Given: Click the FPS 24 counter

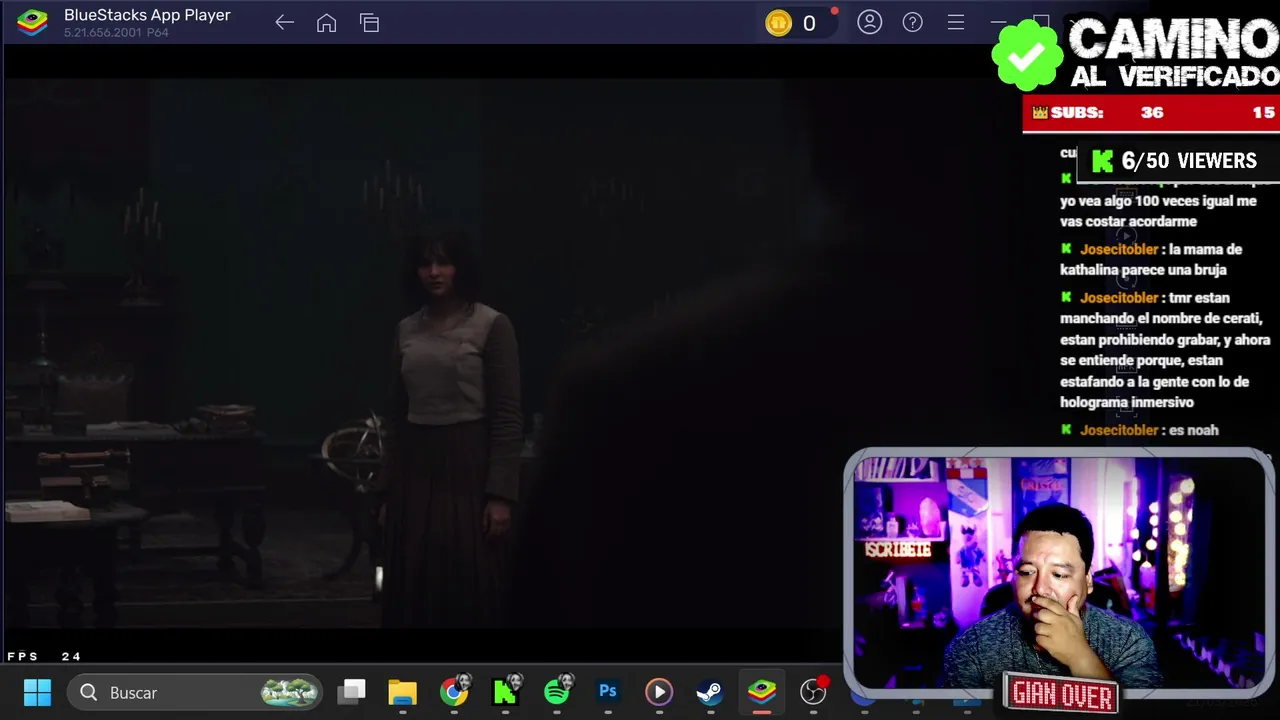Looking at the screenshot, I should 44,656.
